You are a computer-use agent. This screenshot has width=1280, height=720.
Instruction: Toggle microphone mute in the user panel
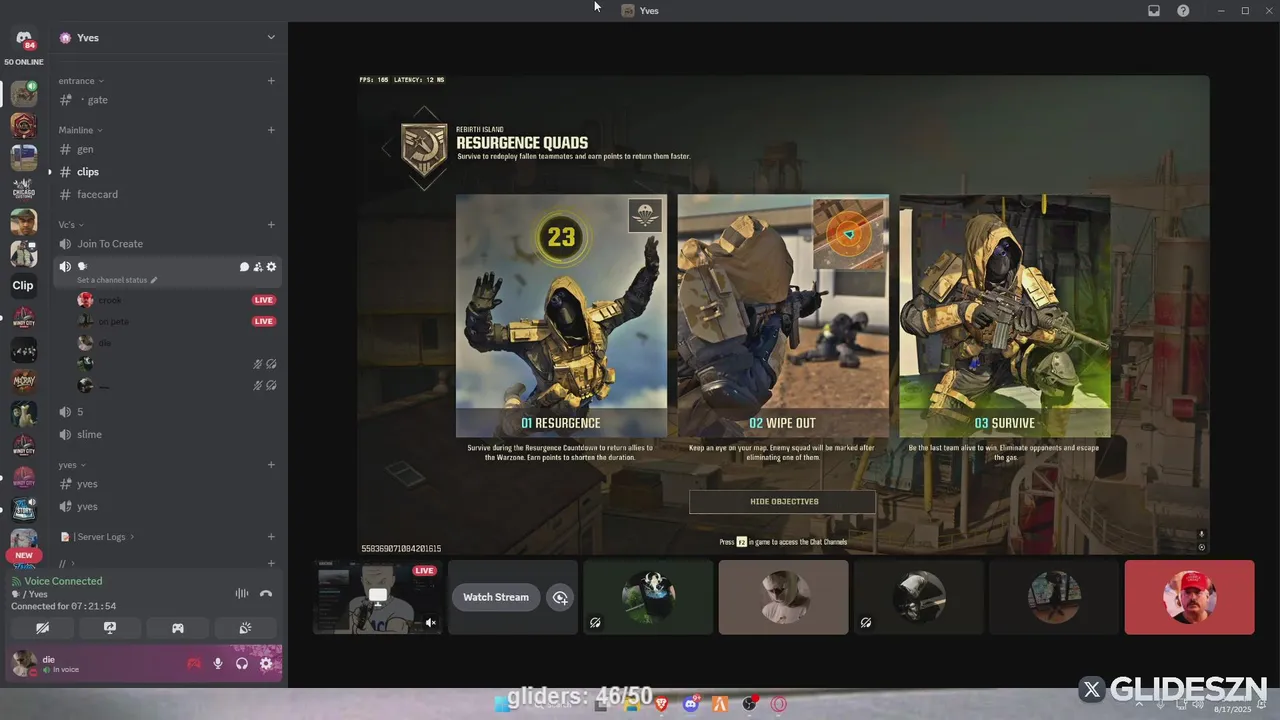(218, 663)
